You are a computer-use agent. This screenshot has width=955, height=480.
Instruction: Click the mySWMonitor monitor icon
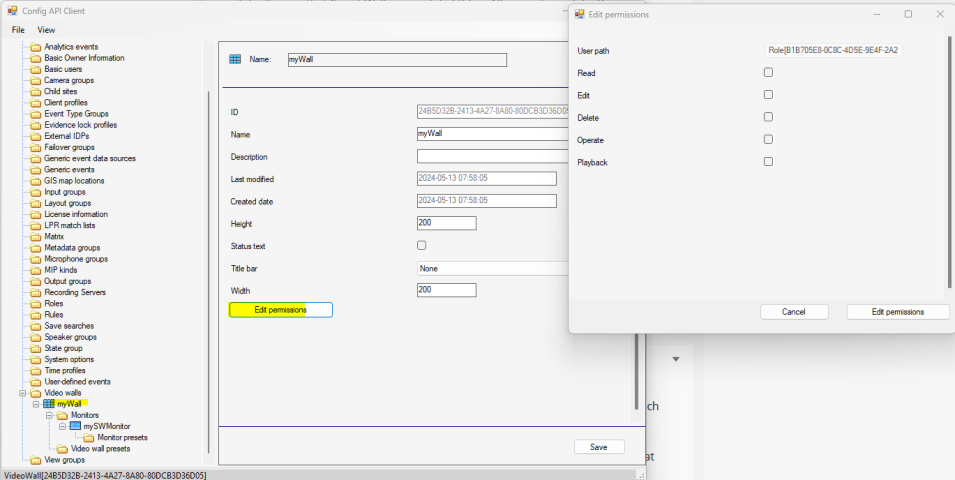(75, 426)
